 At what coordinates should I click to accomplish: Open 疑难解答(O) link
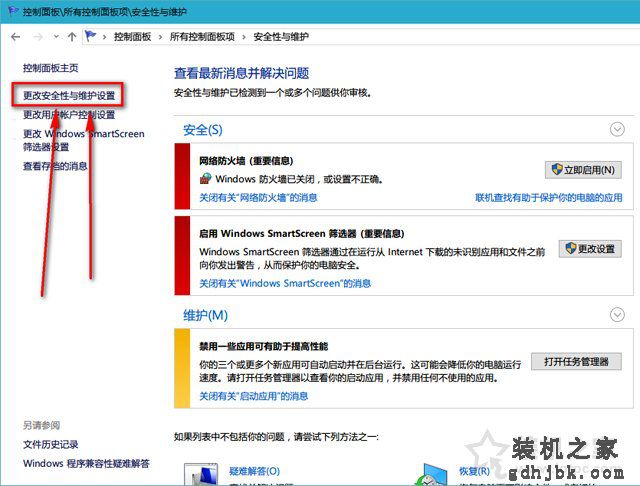point(254,471)
